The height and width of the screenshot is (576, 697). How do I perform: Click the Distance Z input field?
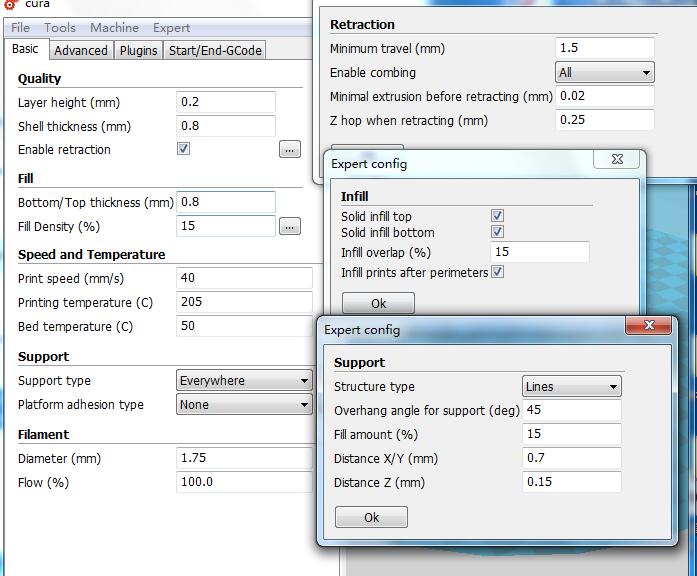coord(572,481)
